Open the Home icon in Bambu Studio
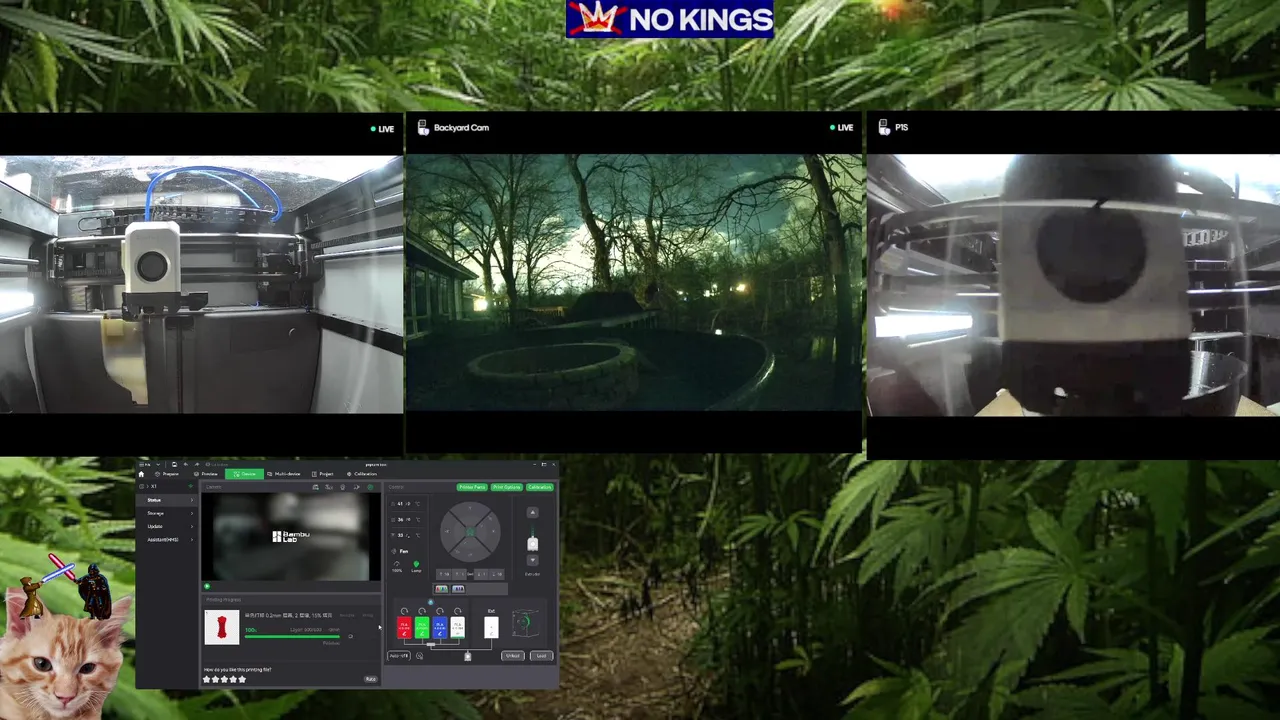This screenshot has height=720, width=1280. pyautogui.click(x=141, y=474)
